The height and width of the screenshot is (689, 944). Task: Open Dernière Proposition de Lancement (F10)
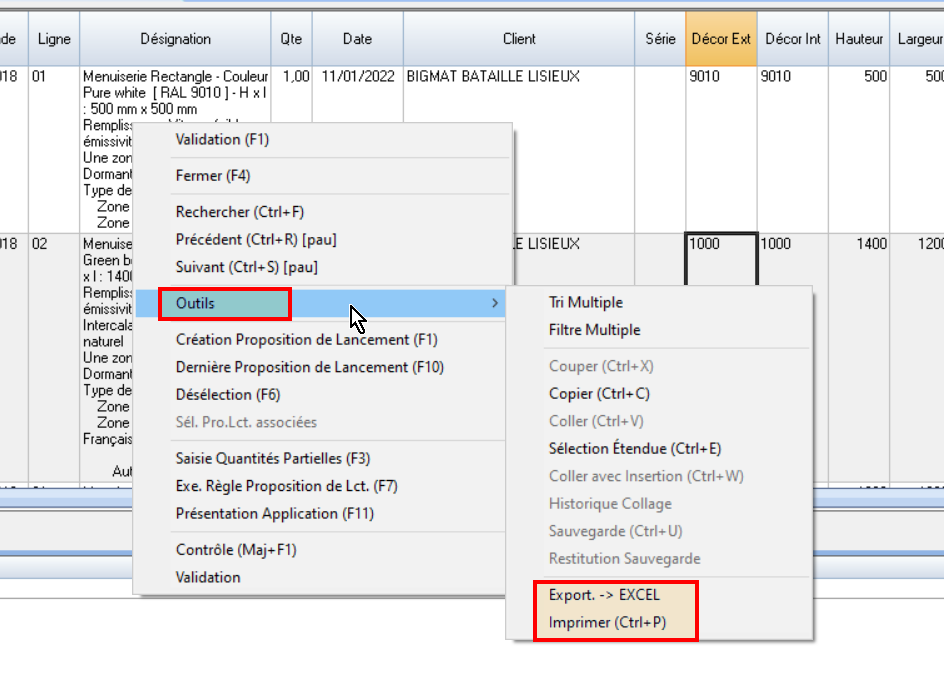pos(309,367)
